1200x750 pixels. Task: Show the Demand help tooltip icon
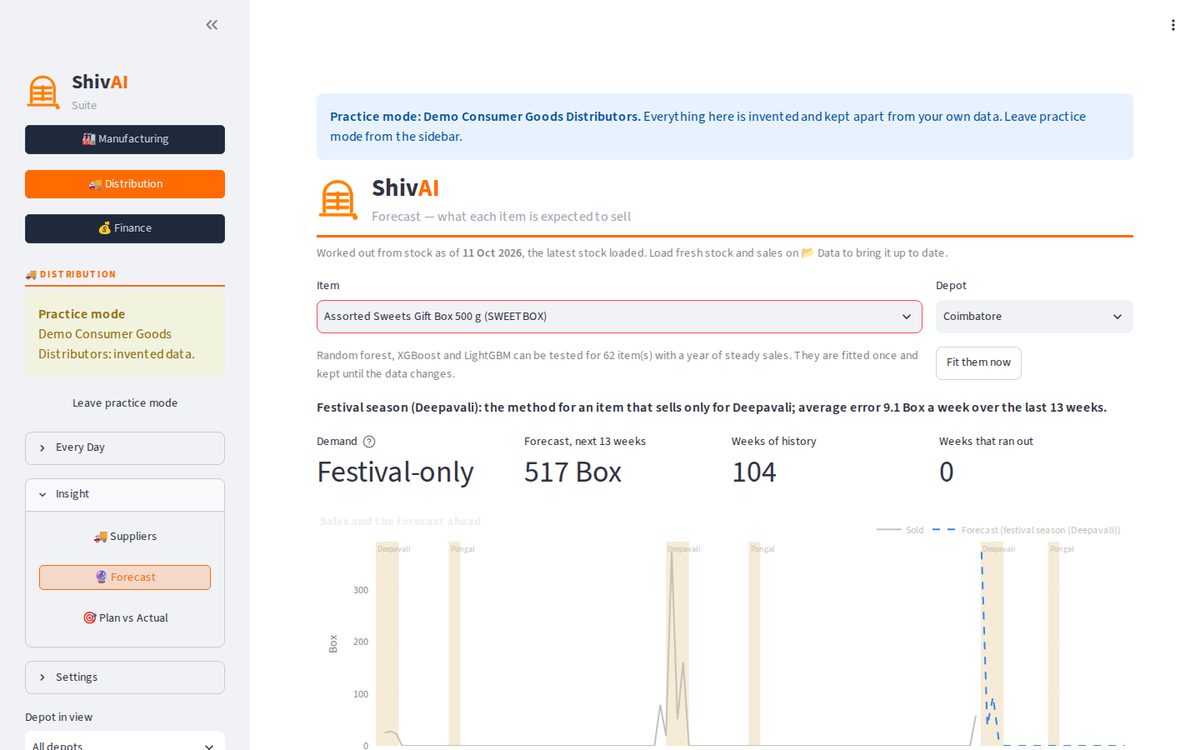point(369,441)
